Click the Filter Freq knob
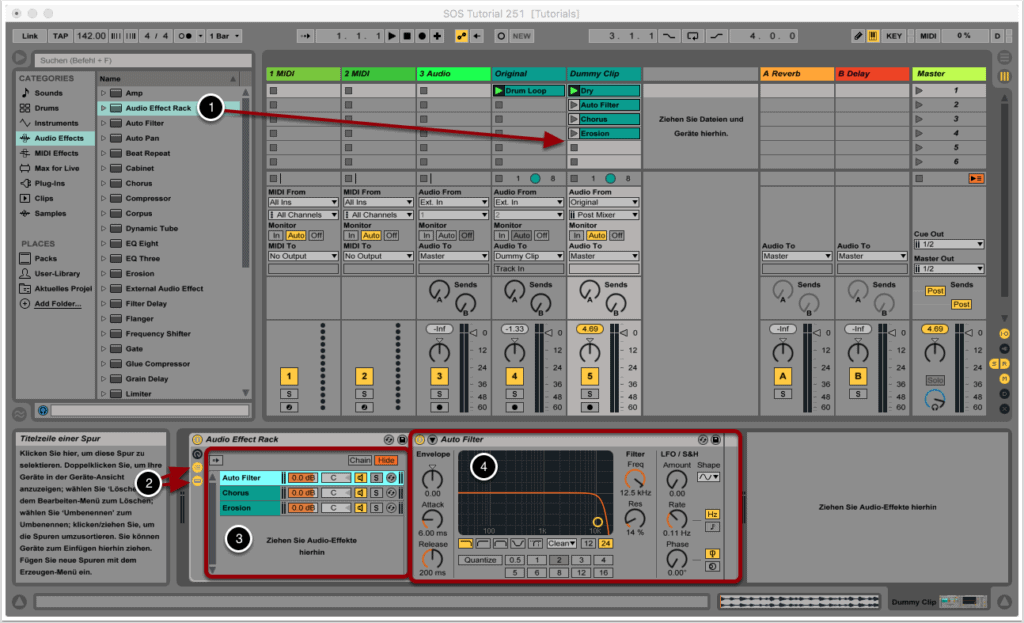Screen dimensions: 1024x623 pyautogui.click(x=635, y=477)
